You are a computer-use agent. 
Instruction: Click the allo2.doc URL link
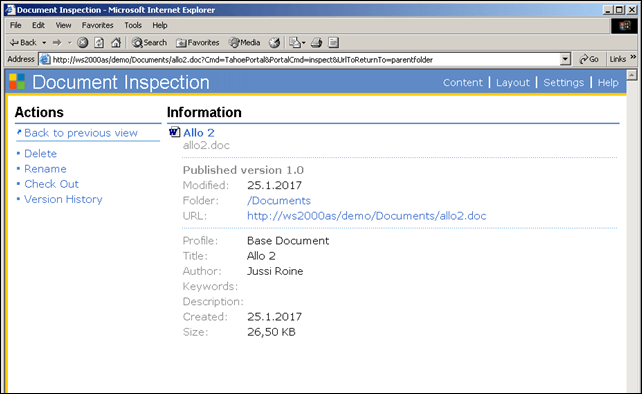click(x=367, y=216)
